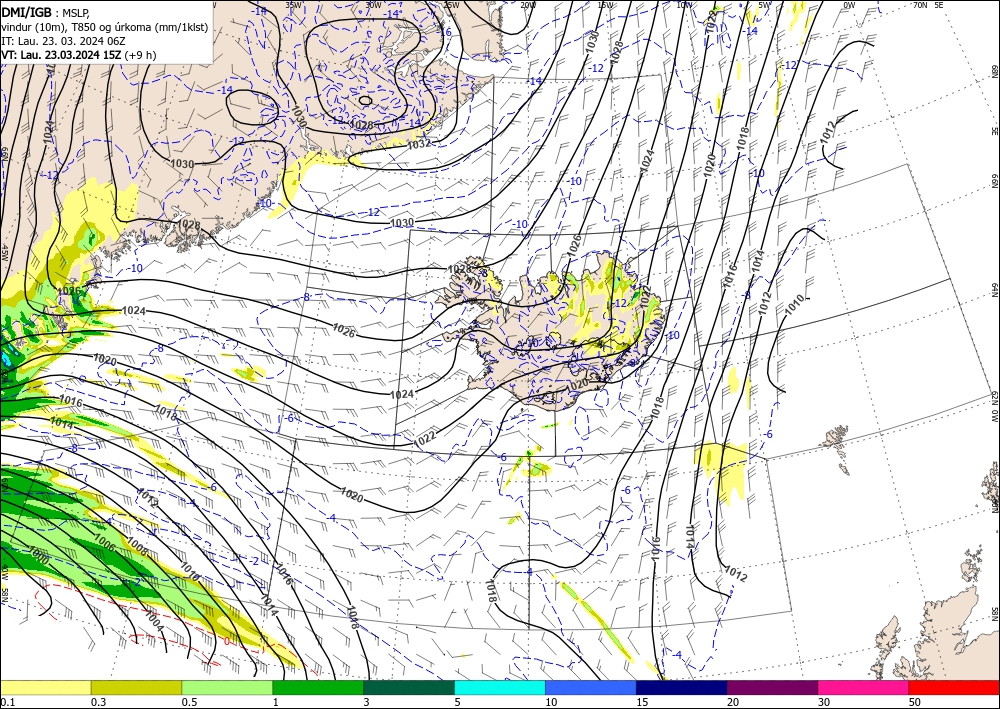Click the light green 0.5–1 legend swatch

[x=227, y=688]
